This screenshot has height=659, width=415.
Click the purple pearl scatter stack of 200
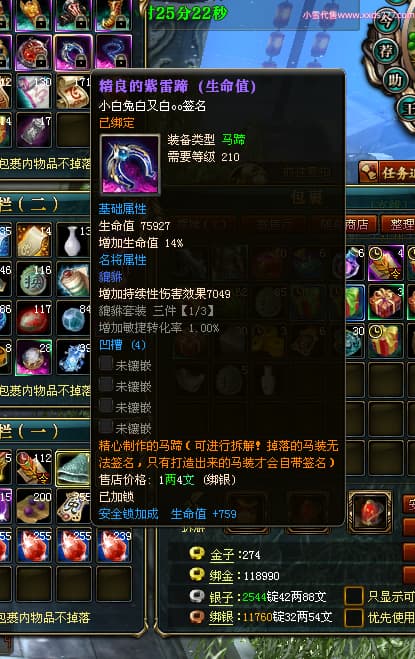point(34,506)
